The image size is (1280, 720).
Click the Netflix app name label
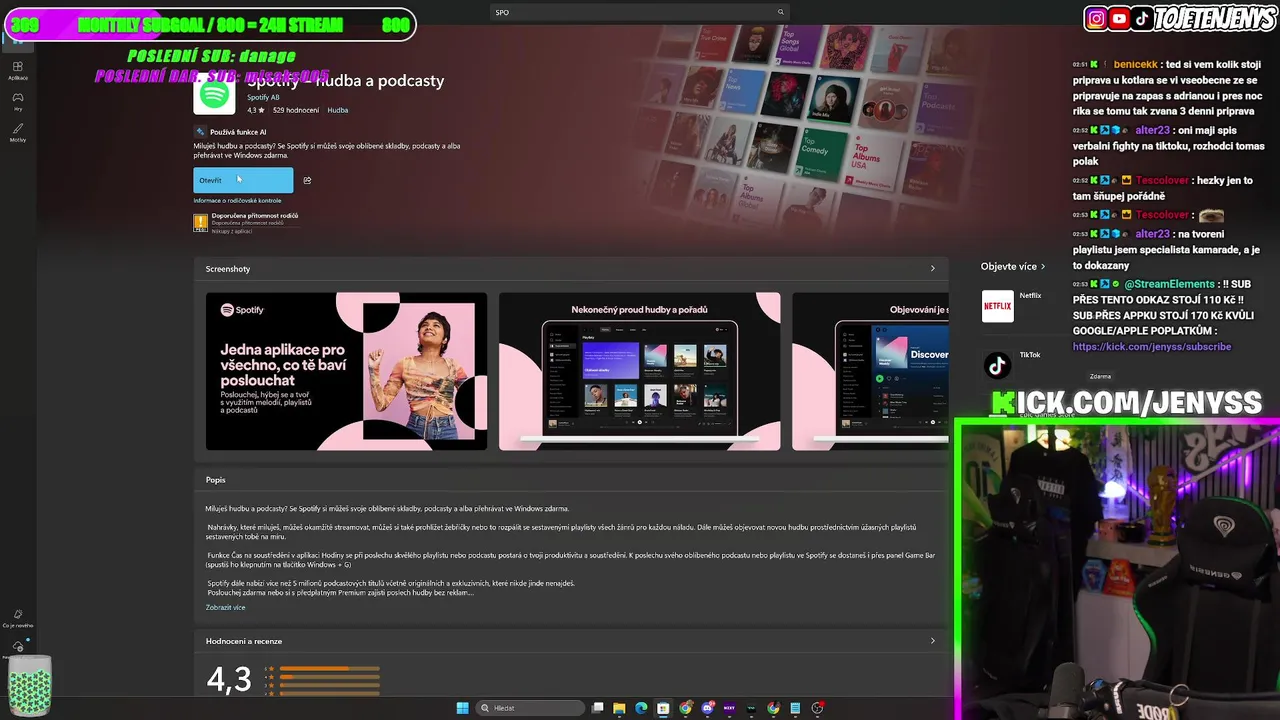pos(1030,295)
